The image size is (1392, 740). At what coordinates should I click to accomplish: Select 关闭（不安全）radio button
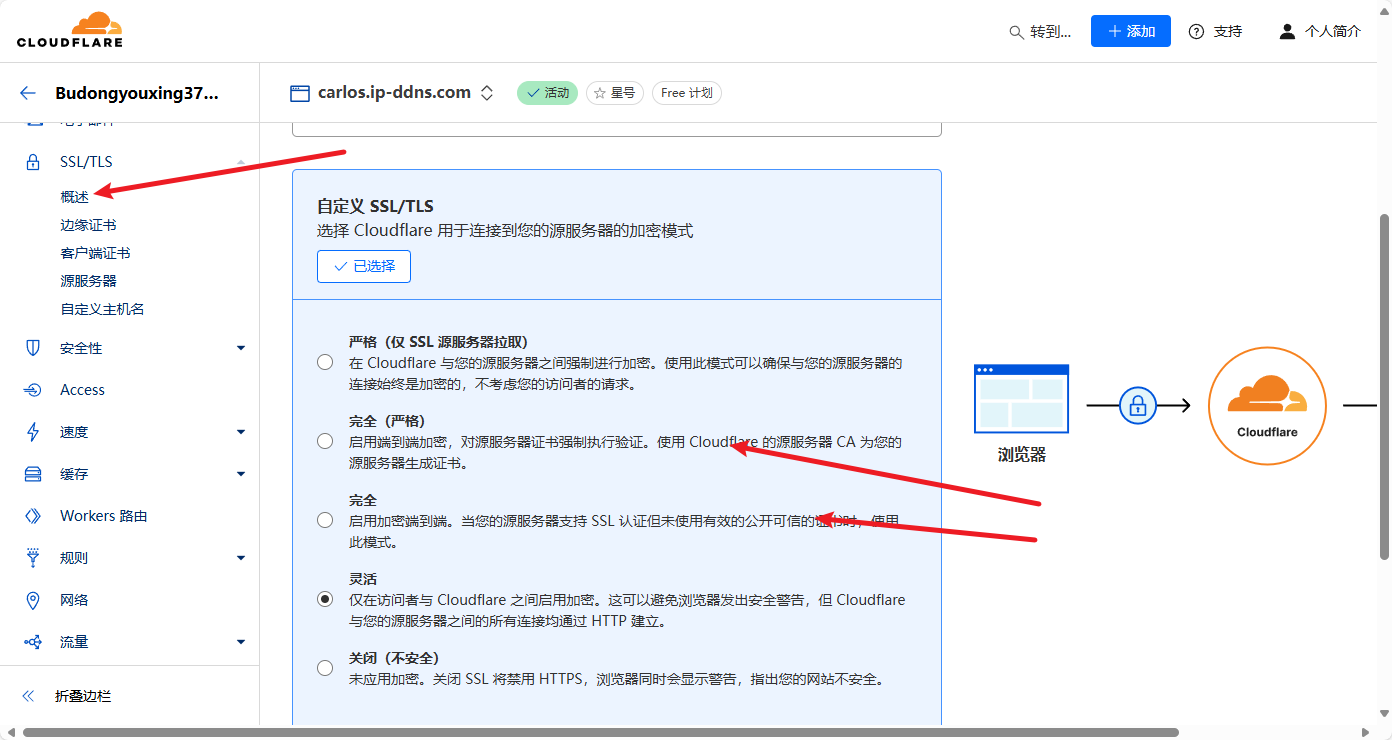[325, 668]
